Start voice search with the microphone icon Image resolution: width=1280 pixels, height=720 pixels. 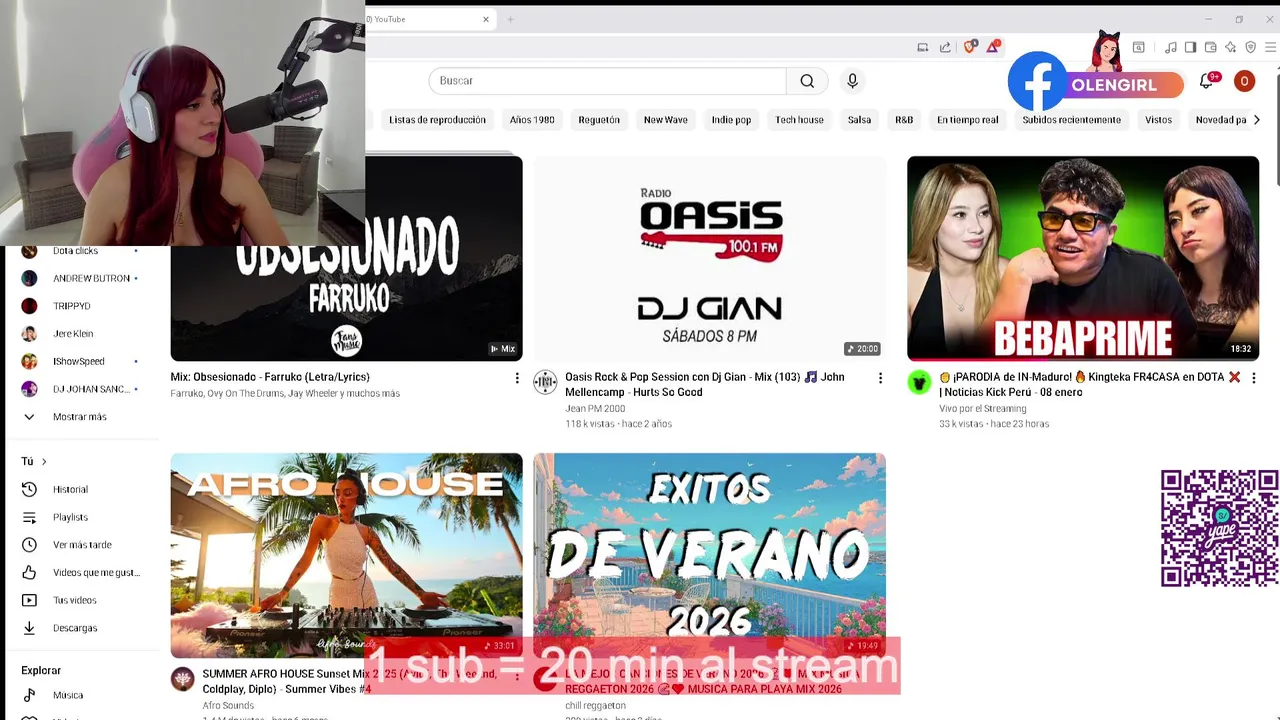[x=852, y=81]
